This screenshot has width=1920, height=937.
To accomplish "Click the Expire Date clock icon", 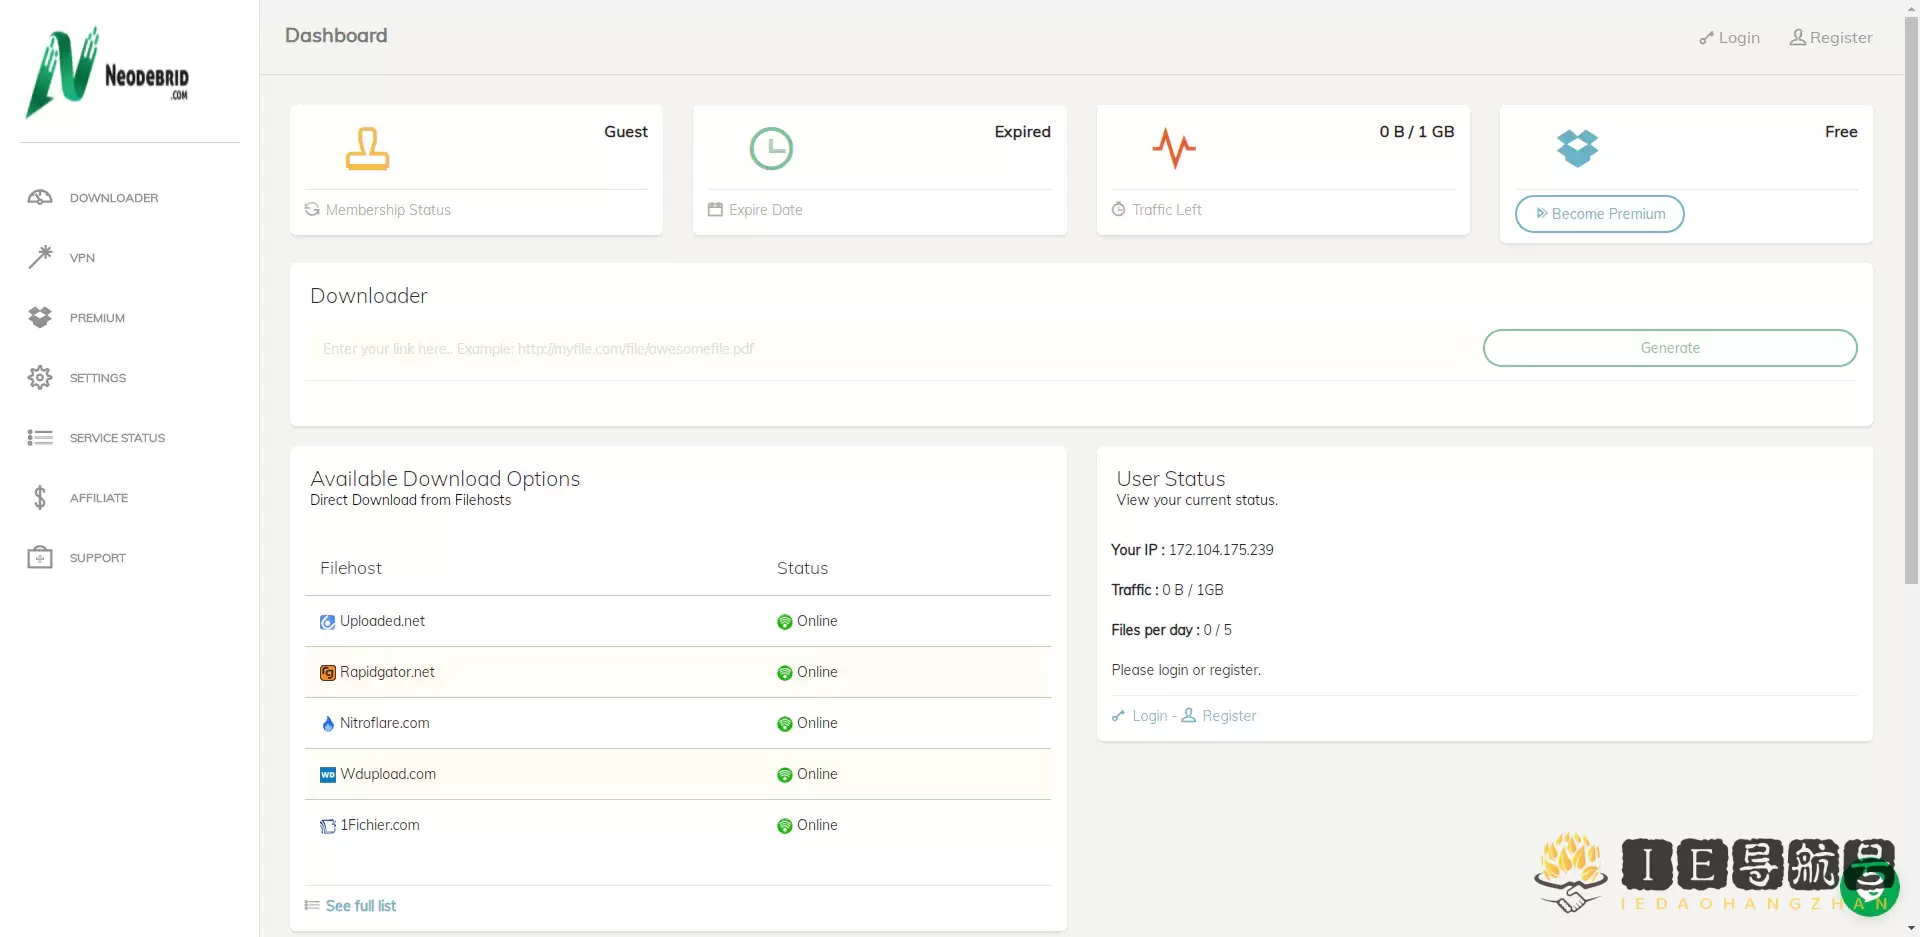I will 771,149.
